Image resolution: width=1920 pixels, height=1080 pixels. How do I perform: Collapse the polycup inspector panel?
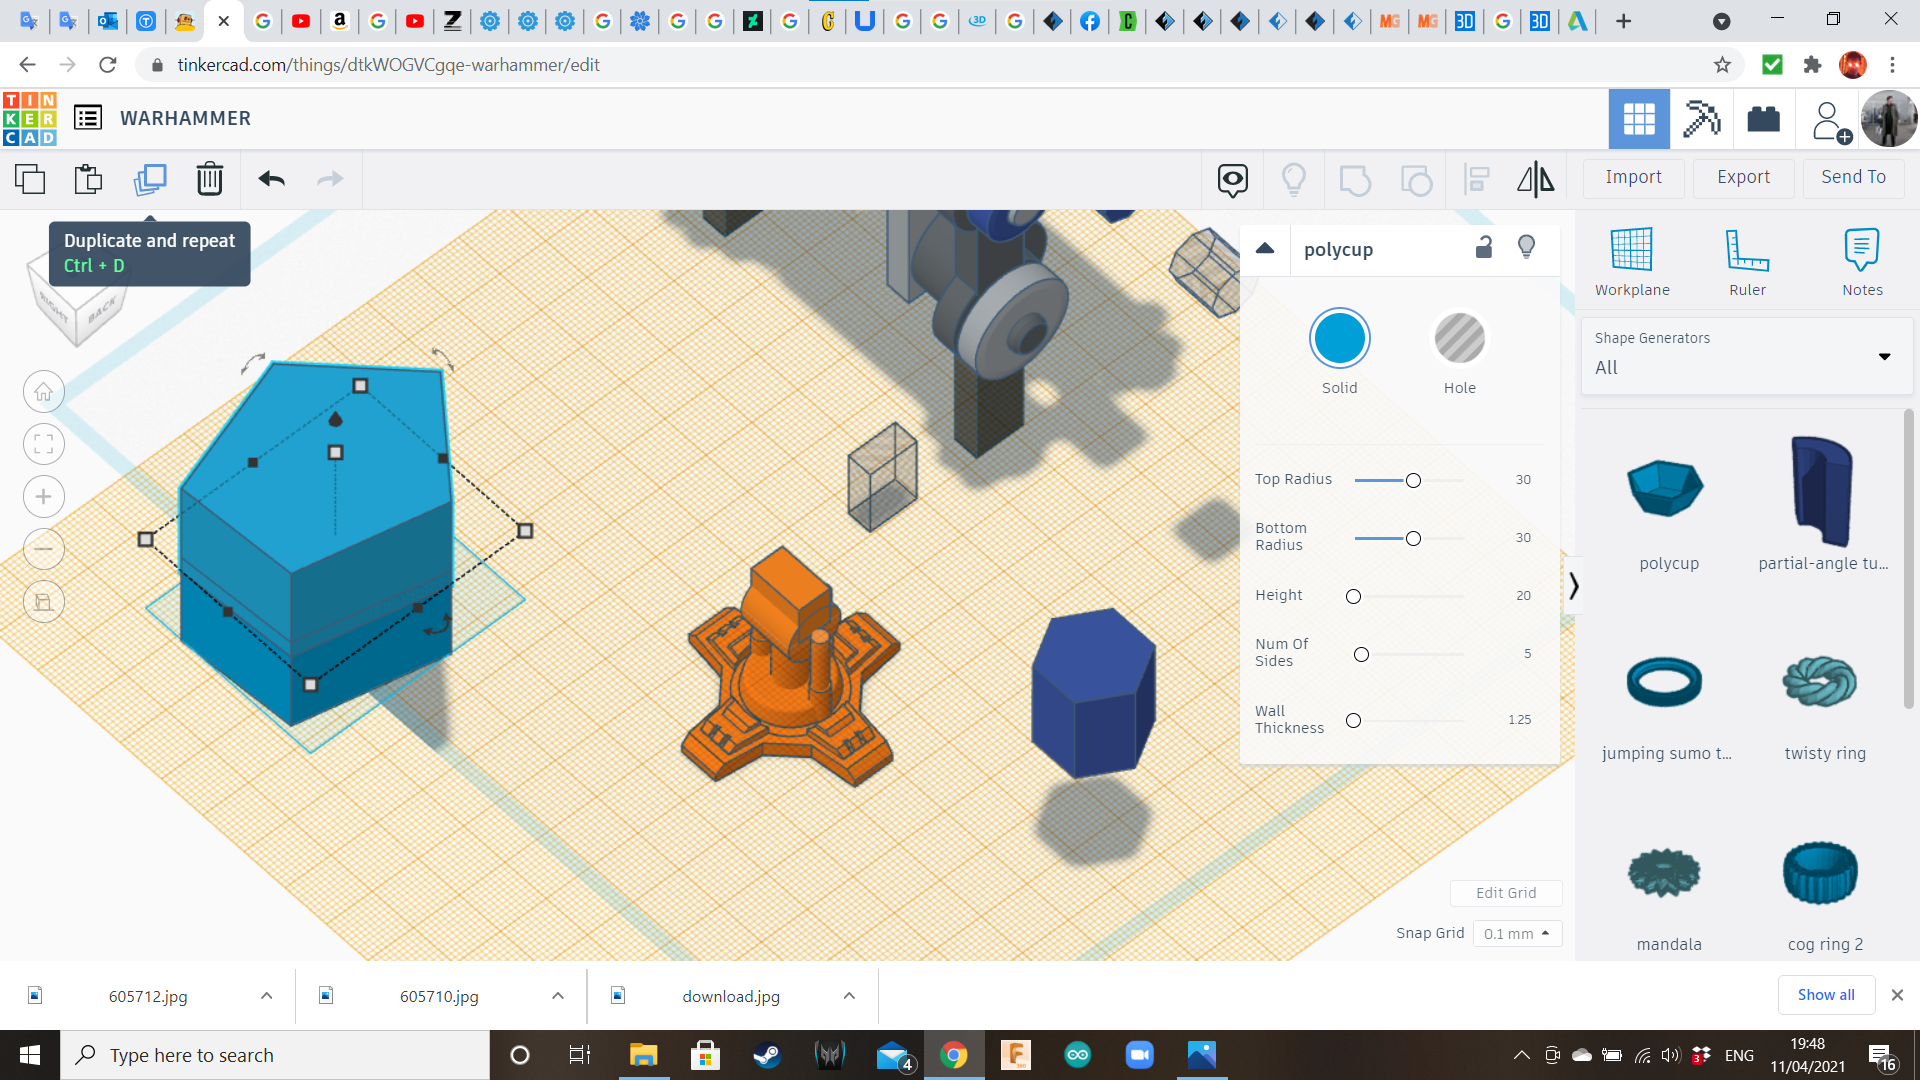(x=1265, y=249)
